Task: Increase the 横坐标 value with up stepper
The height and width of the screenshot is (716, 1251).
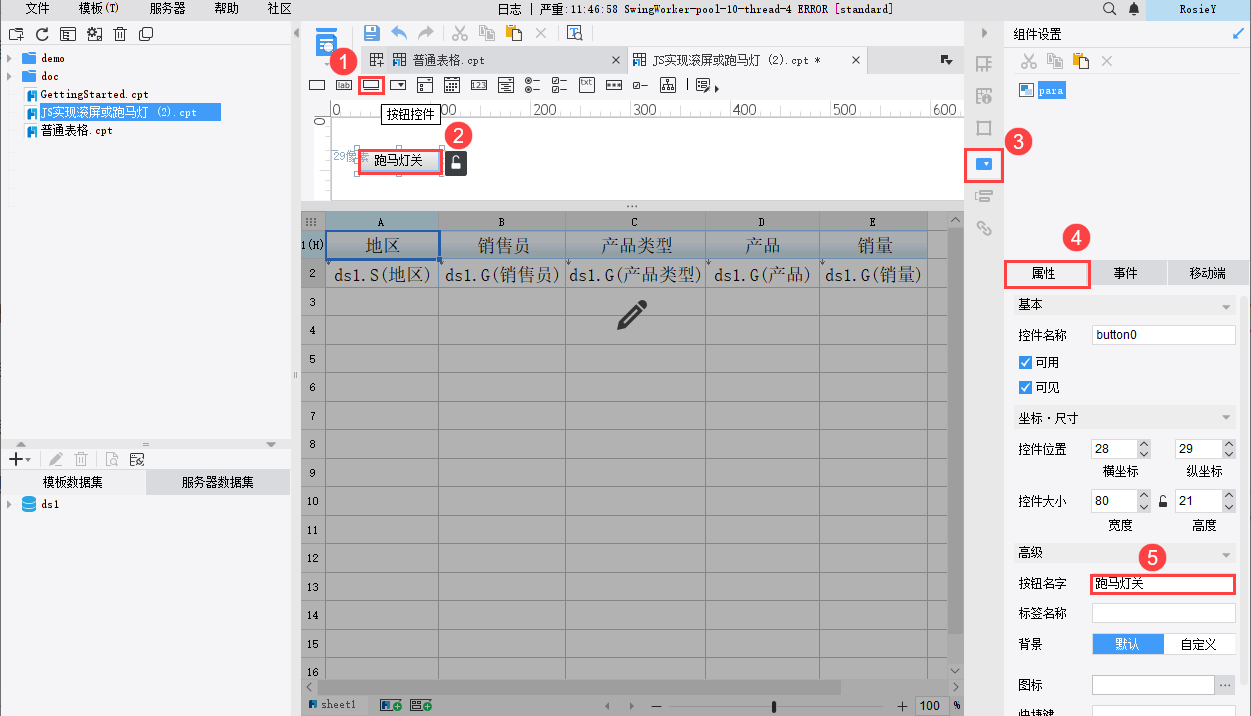Action: click(1144, 444)
